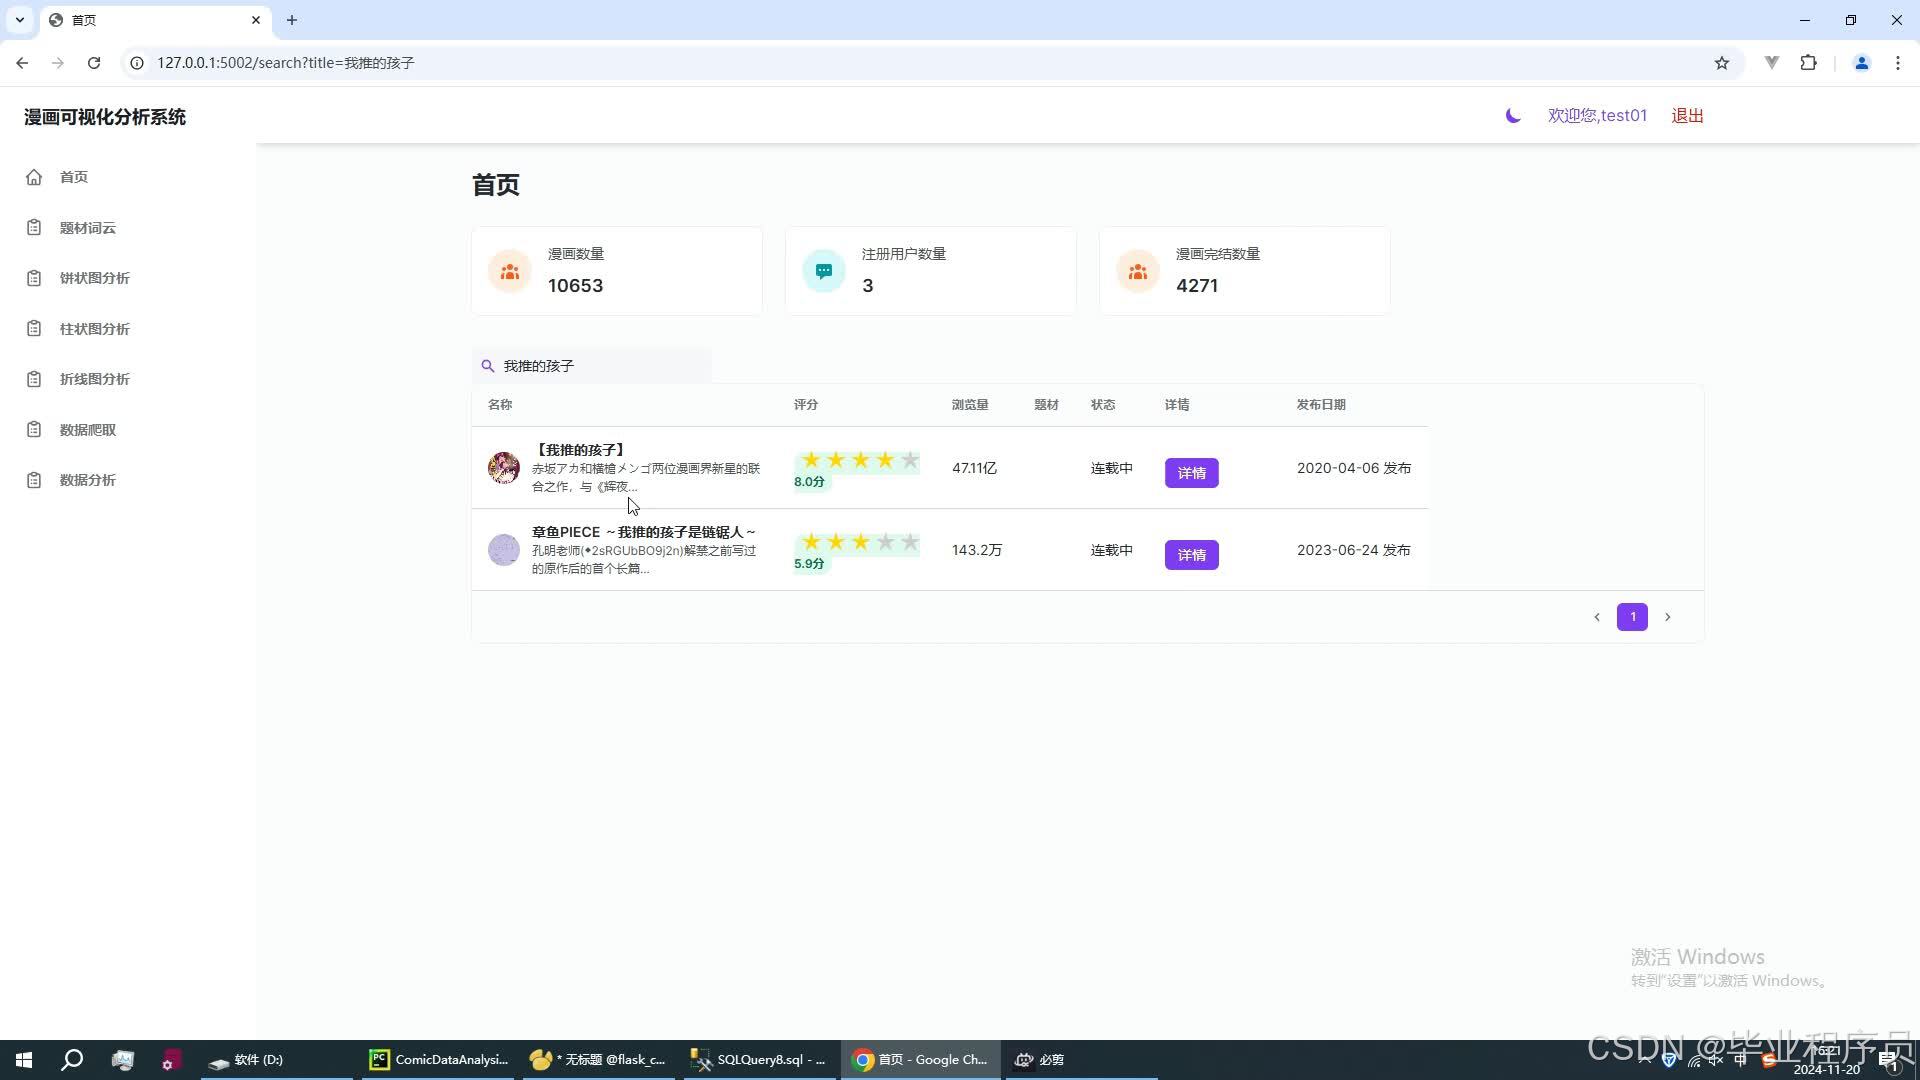
Task: Click the 【我推的孩子】 title text
Action: (x=580, y=450)
